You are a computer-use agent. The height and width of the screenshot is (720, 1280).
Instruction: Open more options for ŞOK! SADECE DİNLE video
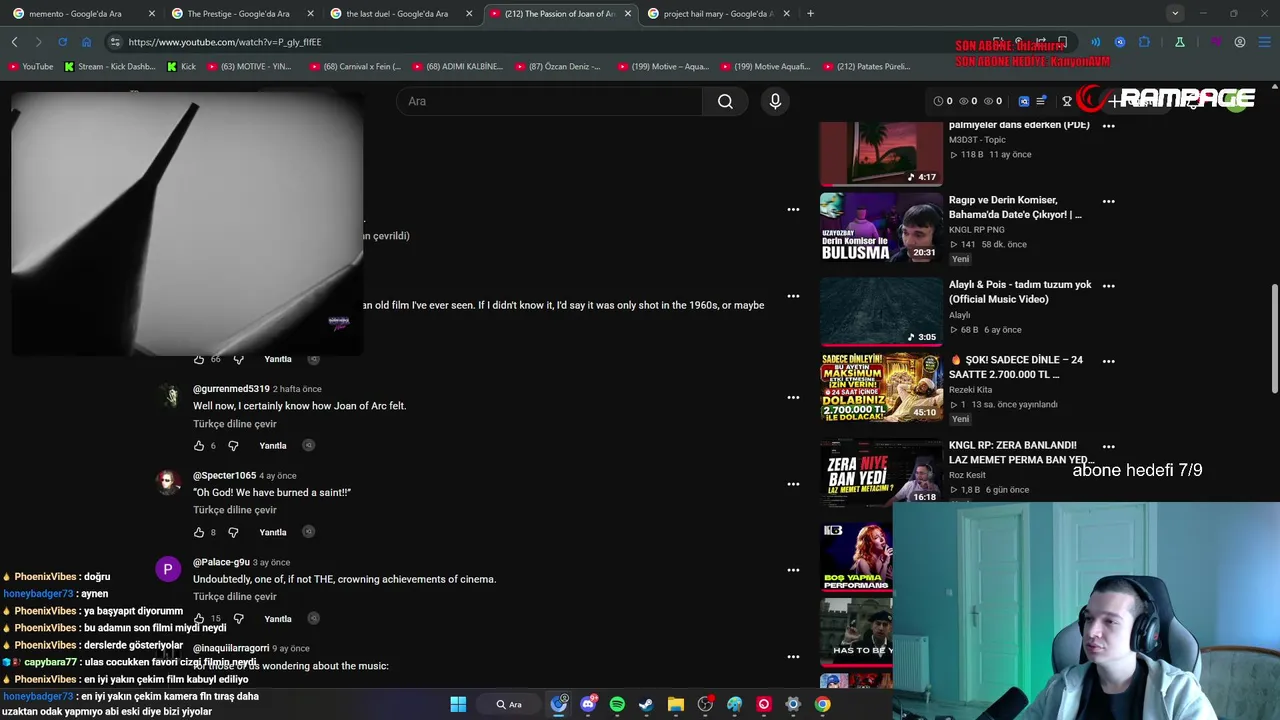(x=1108, y=361)
